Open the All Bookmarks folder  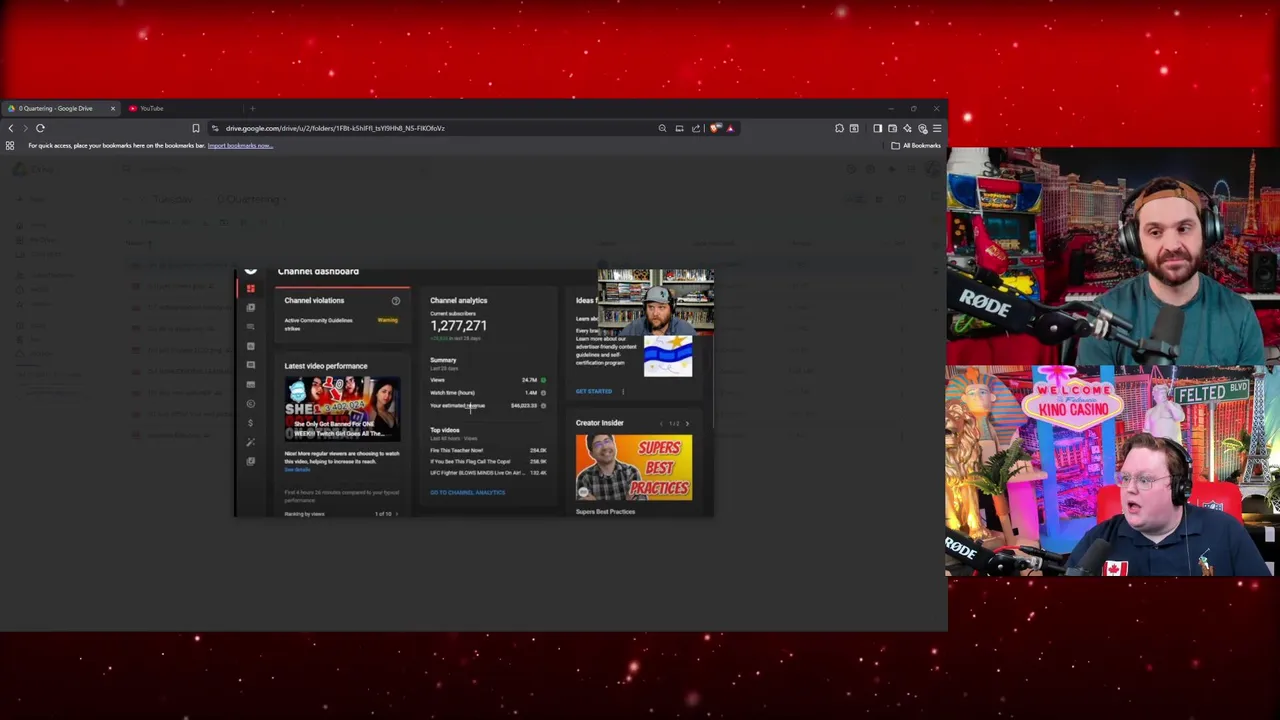pyautogui.click(x=916, y=146)
